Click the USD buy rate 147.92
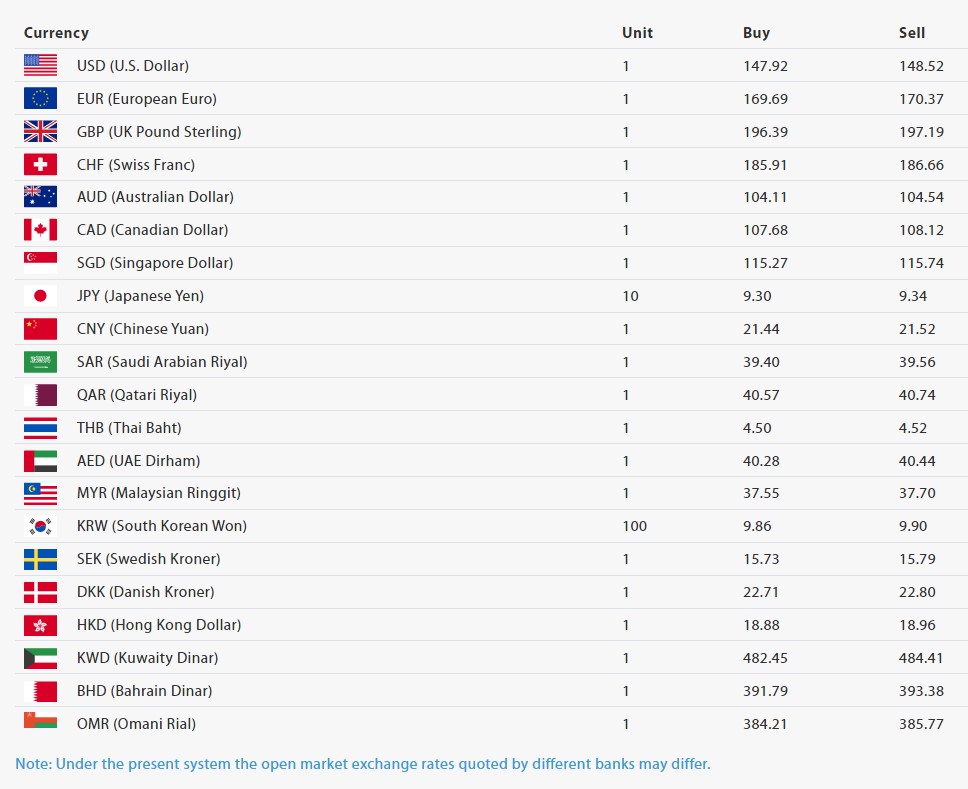Screen dimensions: 968x789 tap(765, 66)
